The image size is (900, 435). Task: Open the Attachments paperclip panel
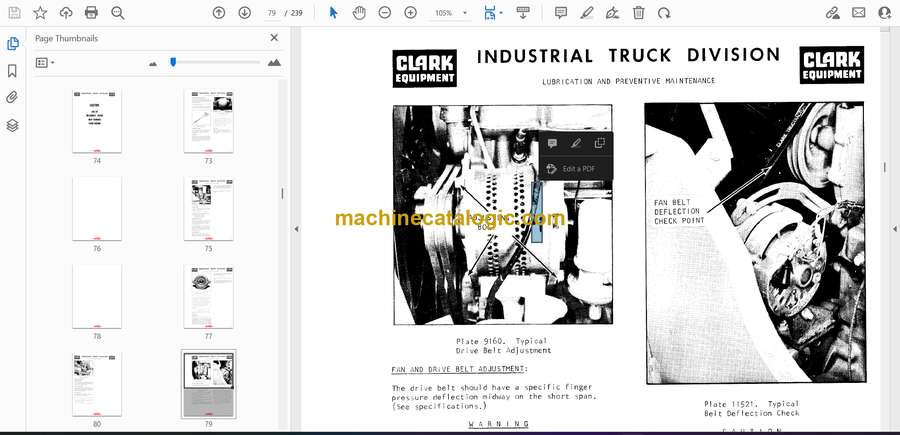tap(12, 98)
